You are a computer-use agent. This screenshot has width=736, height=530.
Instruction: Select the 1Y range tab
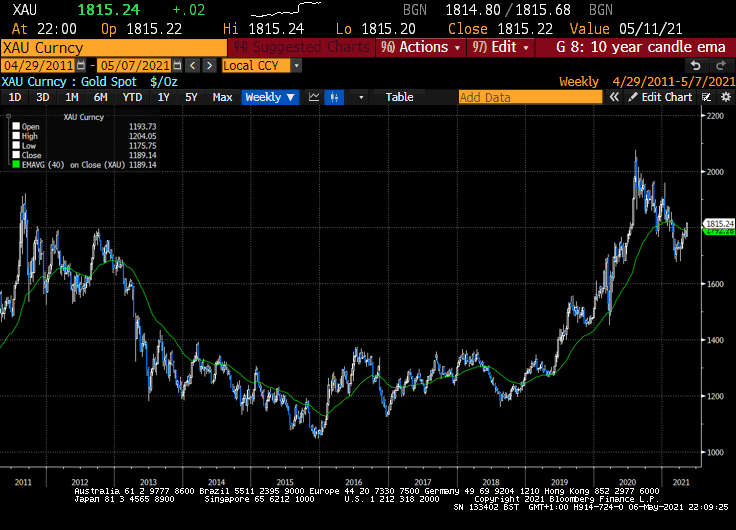pos(163,97)
